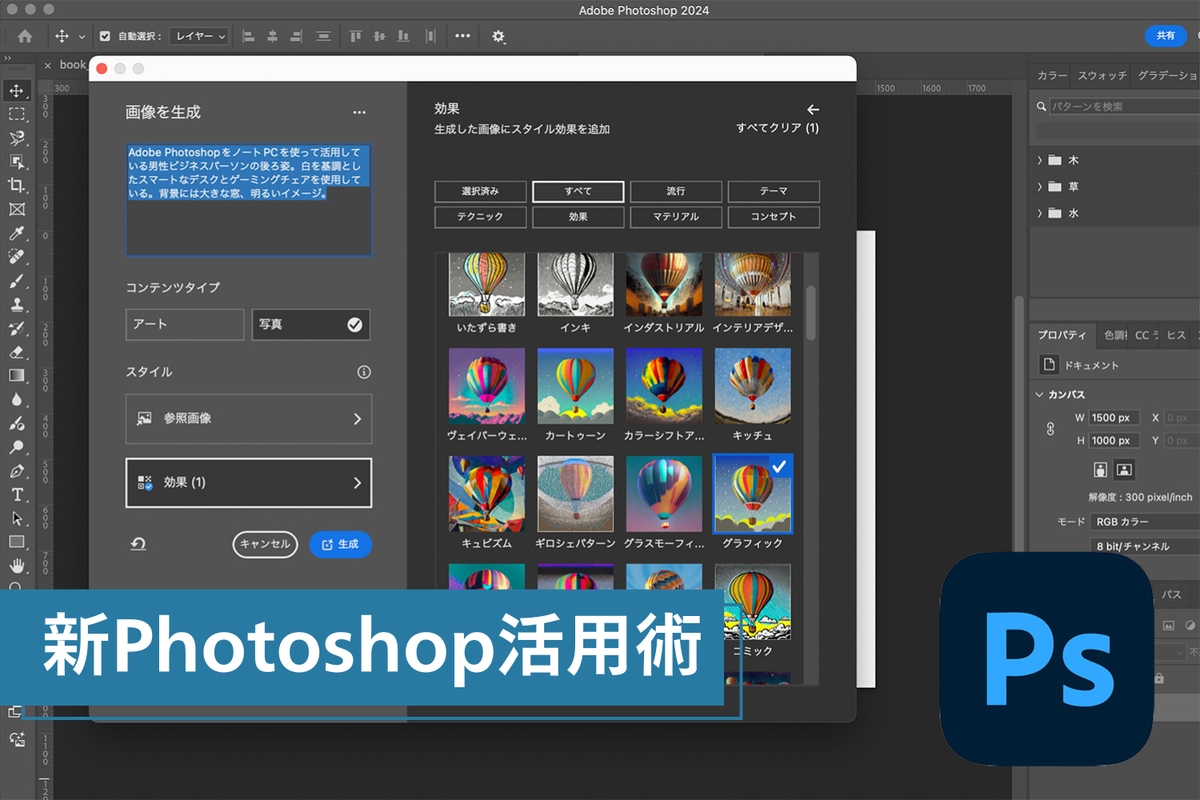Open the スウォッチ panel tab
The image size is (1200, 800).
pyautogui.click(x=1102, y=75)
